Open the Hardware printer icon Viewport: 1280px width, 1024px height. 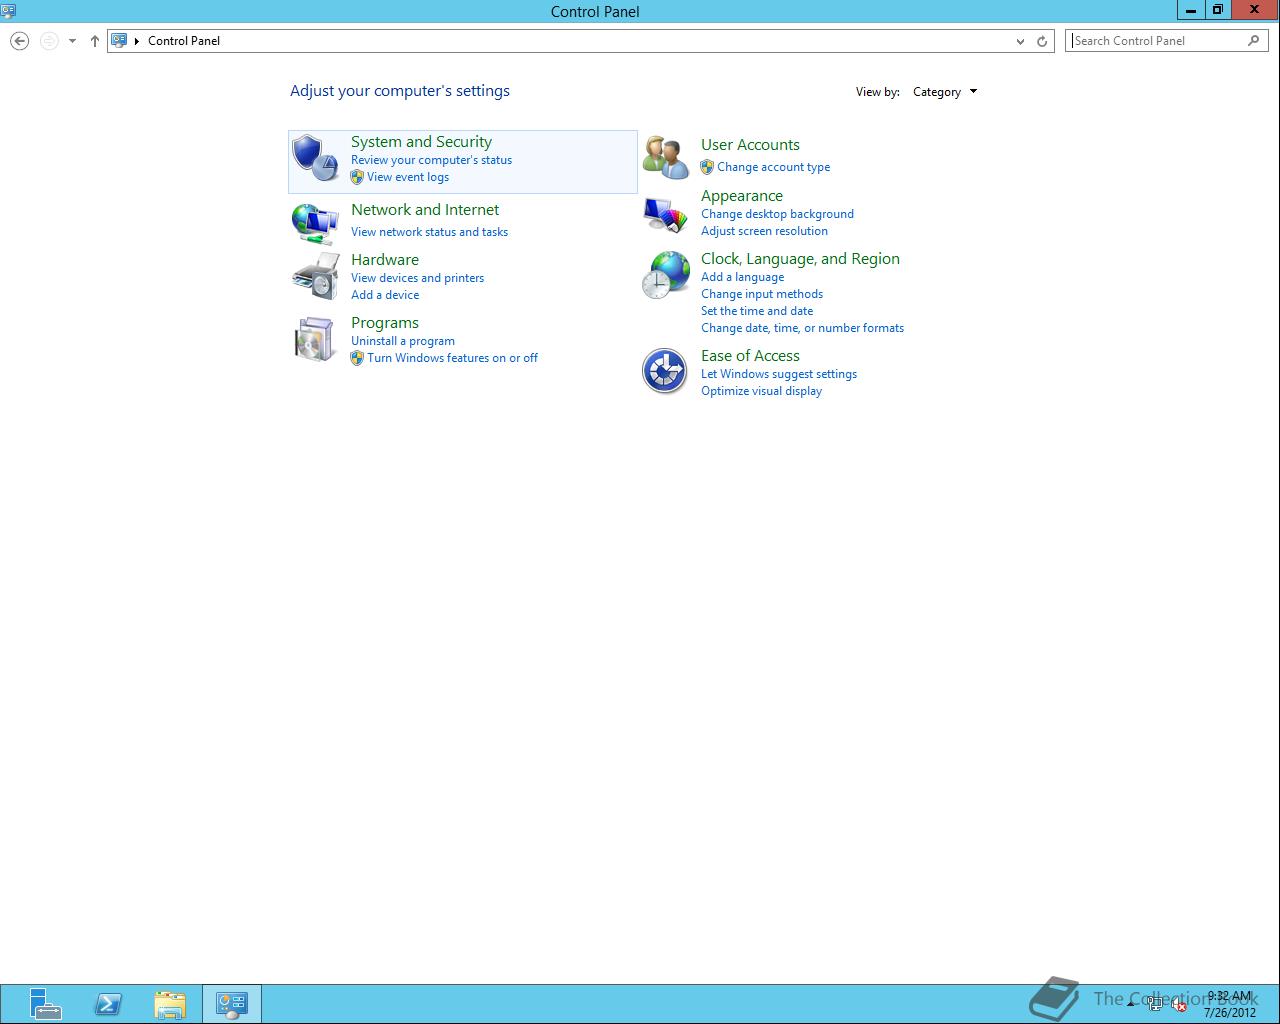point(315,276)
